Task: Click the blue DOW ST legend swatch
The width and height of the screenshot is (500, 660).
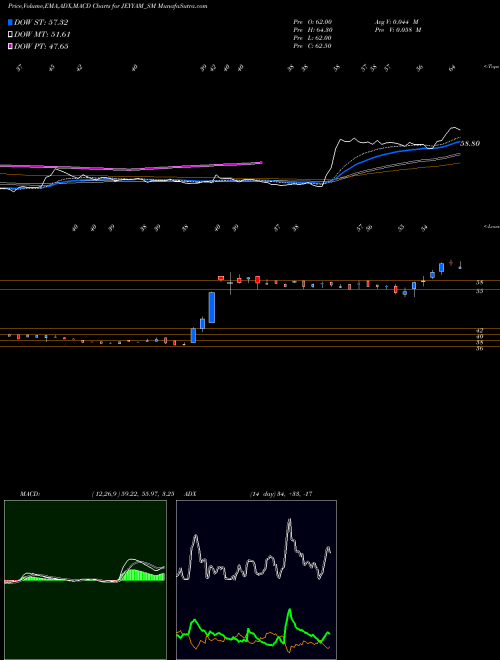Action: tap(10, 22)
